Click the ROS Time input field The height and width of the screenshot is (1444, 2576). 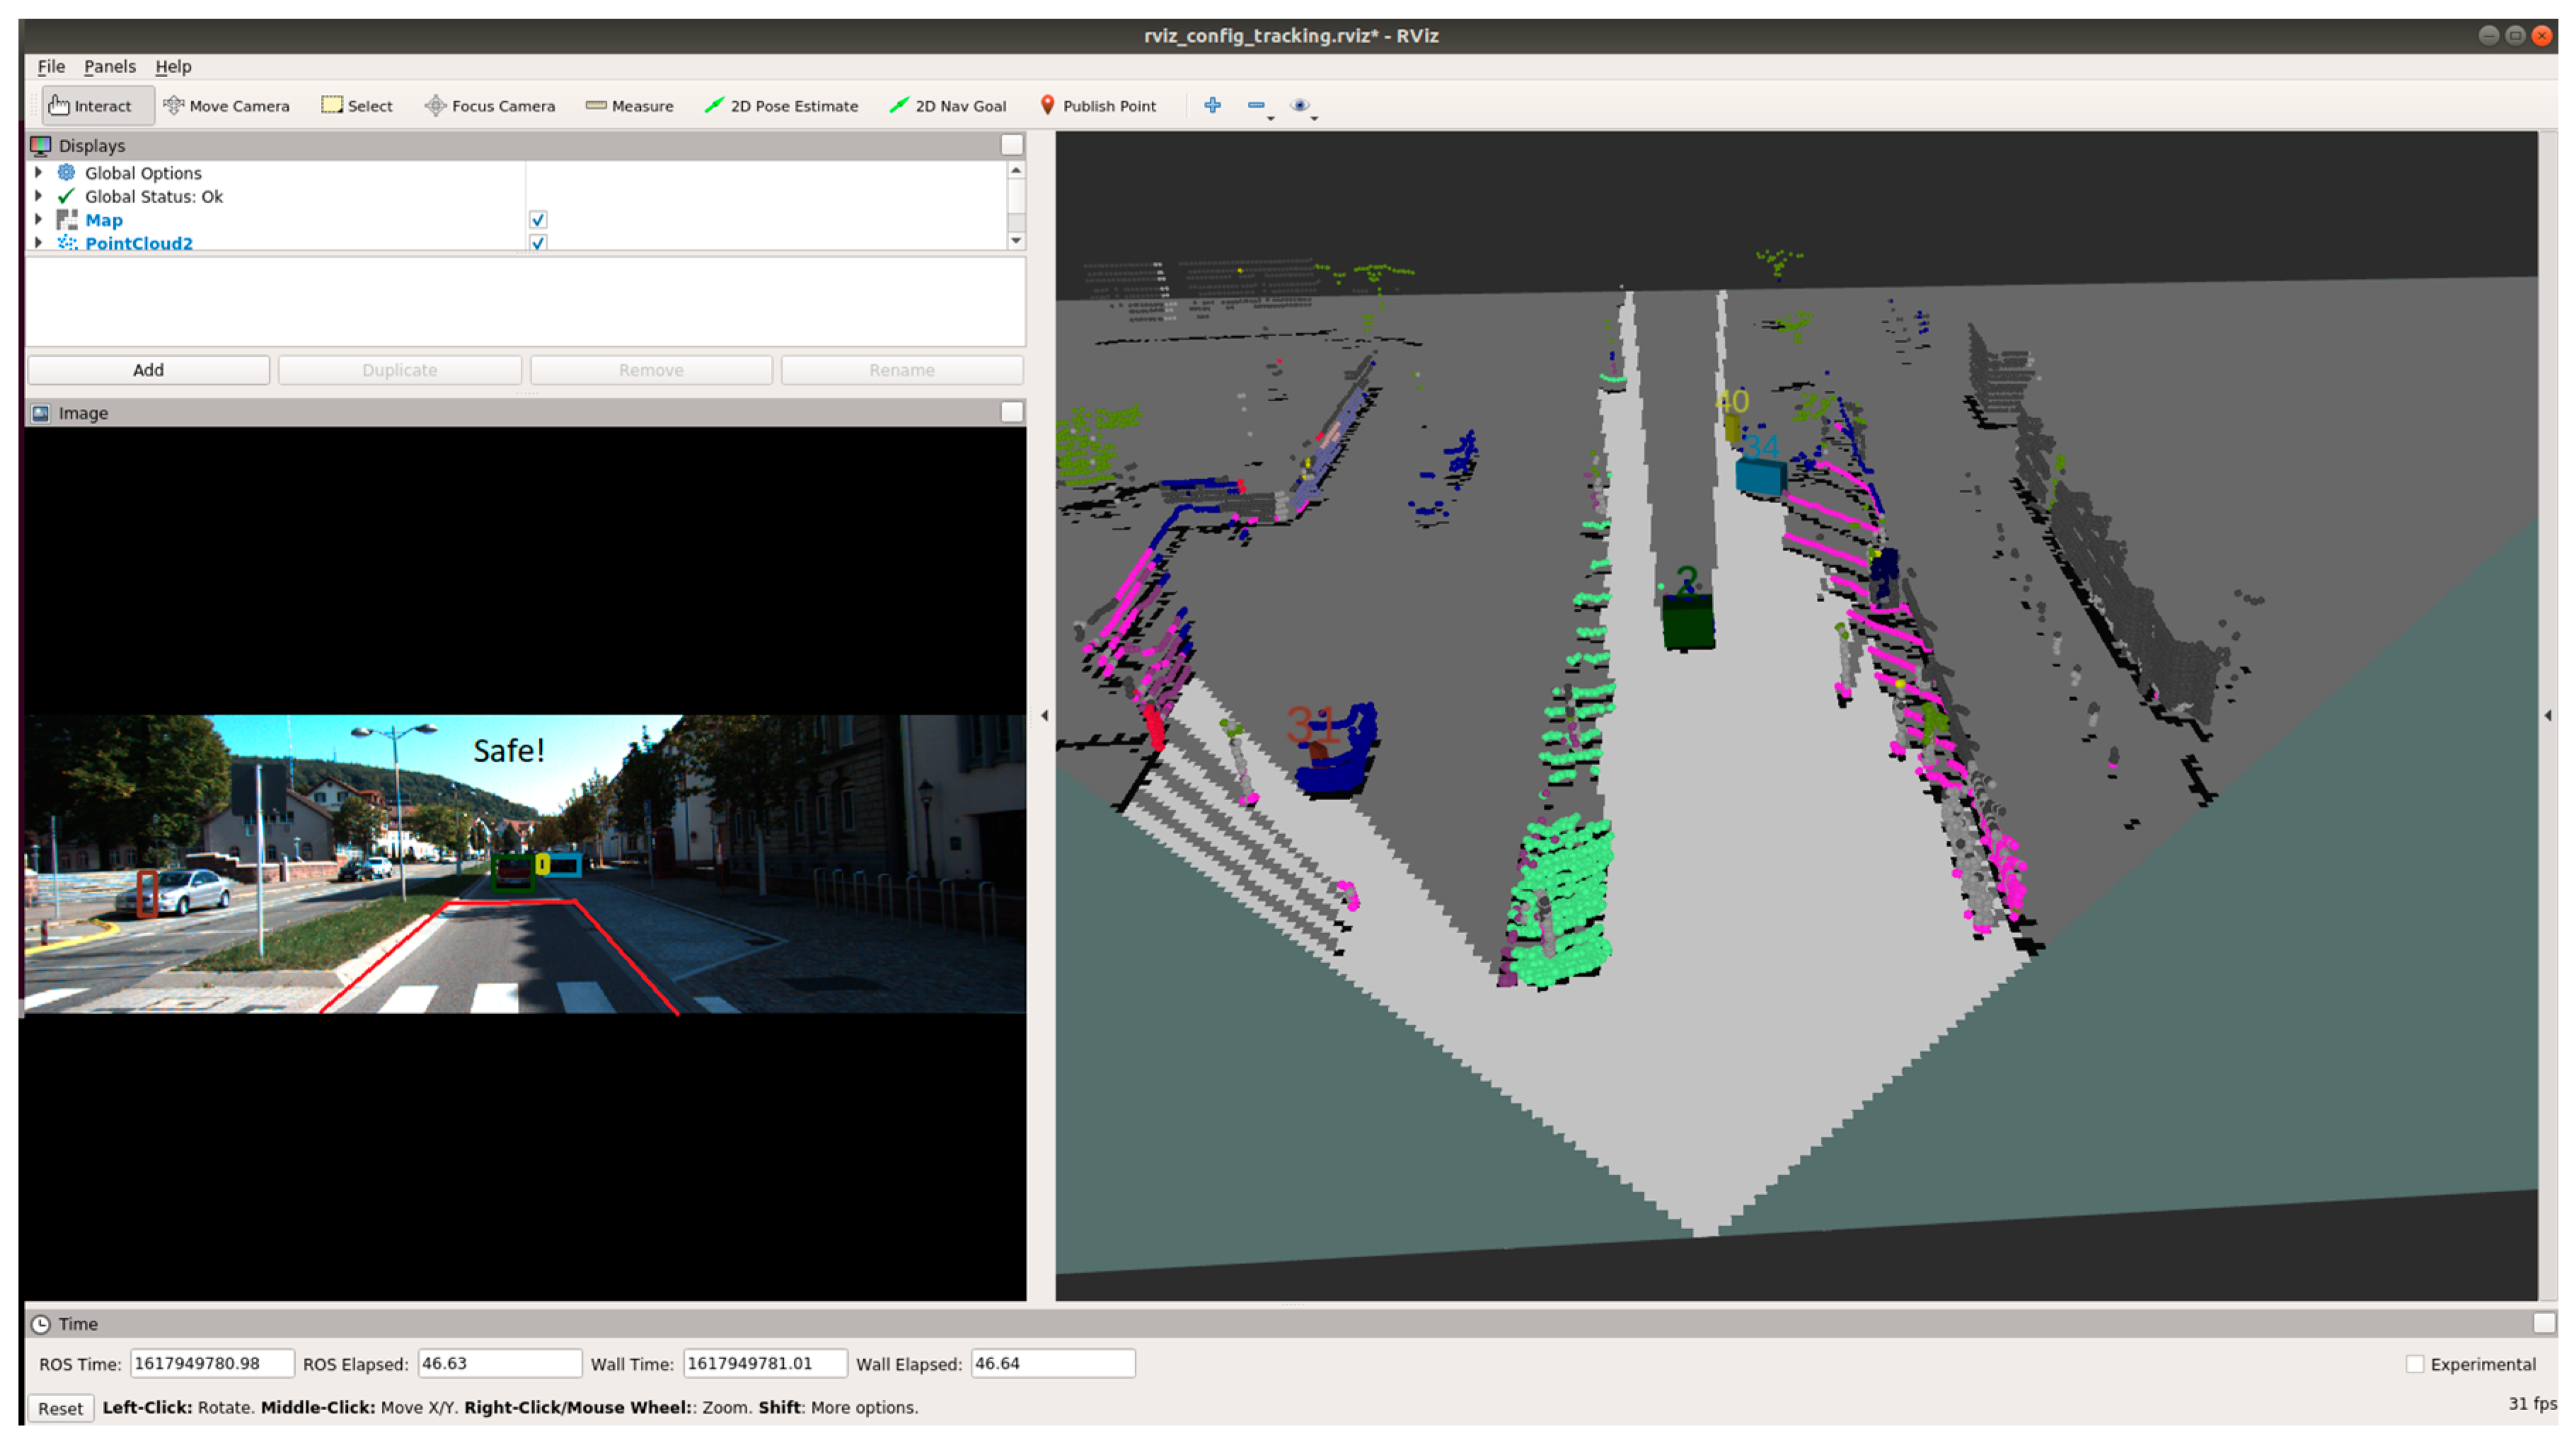[211, 1363]
